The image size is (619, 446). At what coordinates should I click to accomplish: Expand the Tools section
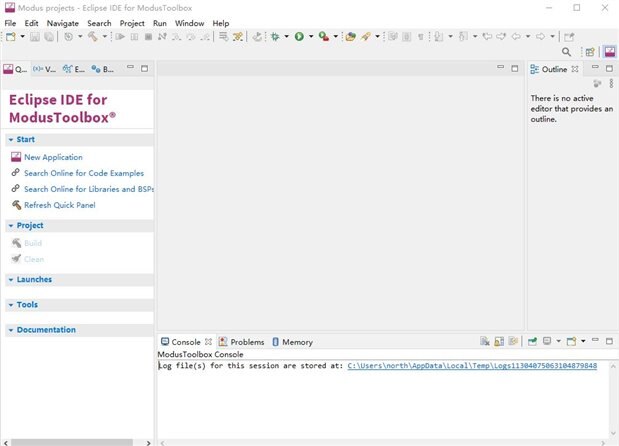[11, 305]
